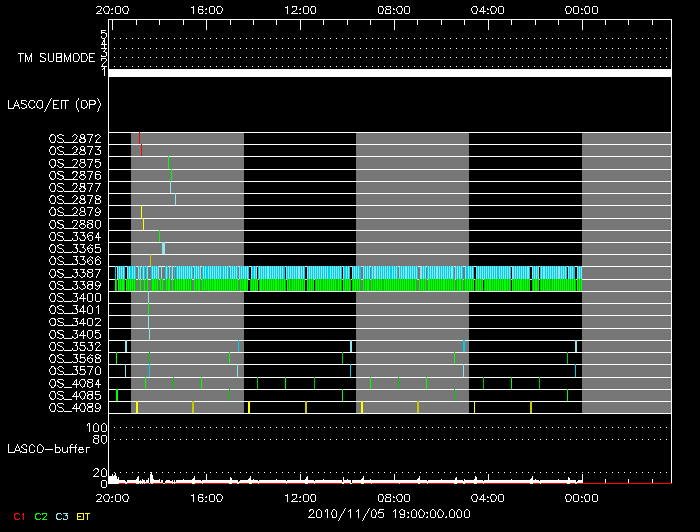Click the TM SUBMODE axis label
The height and width of the screenshot is (532, 700).
(56, 58)
